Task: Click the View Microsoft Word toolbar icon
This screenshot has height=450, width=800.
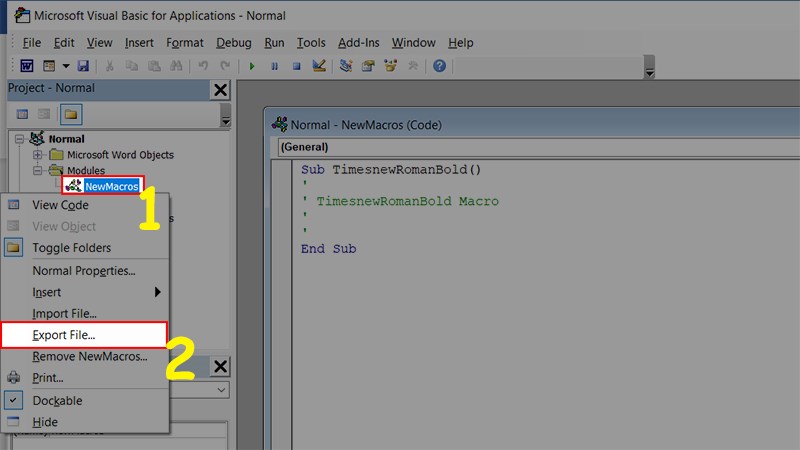Action: point(27,66)
